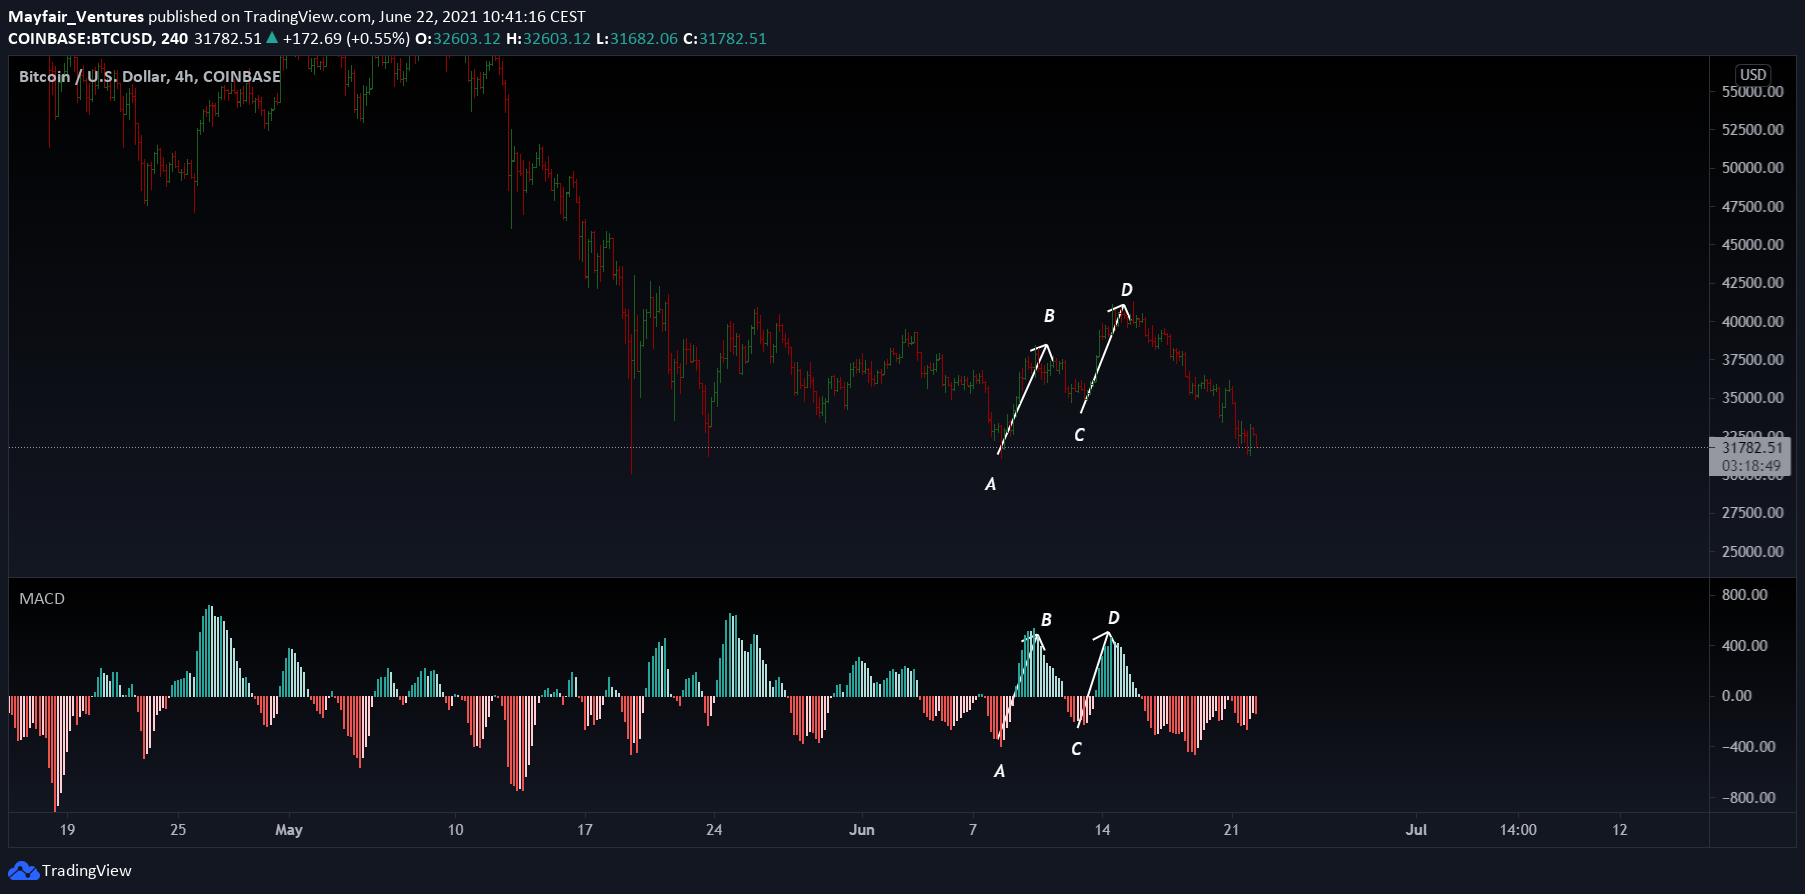The image size is (1805, 894).
Task: Click the COINBASE:BTCUSD, 240 symbol text
Action: [x=98, y=39]
